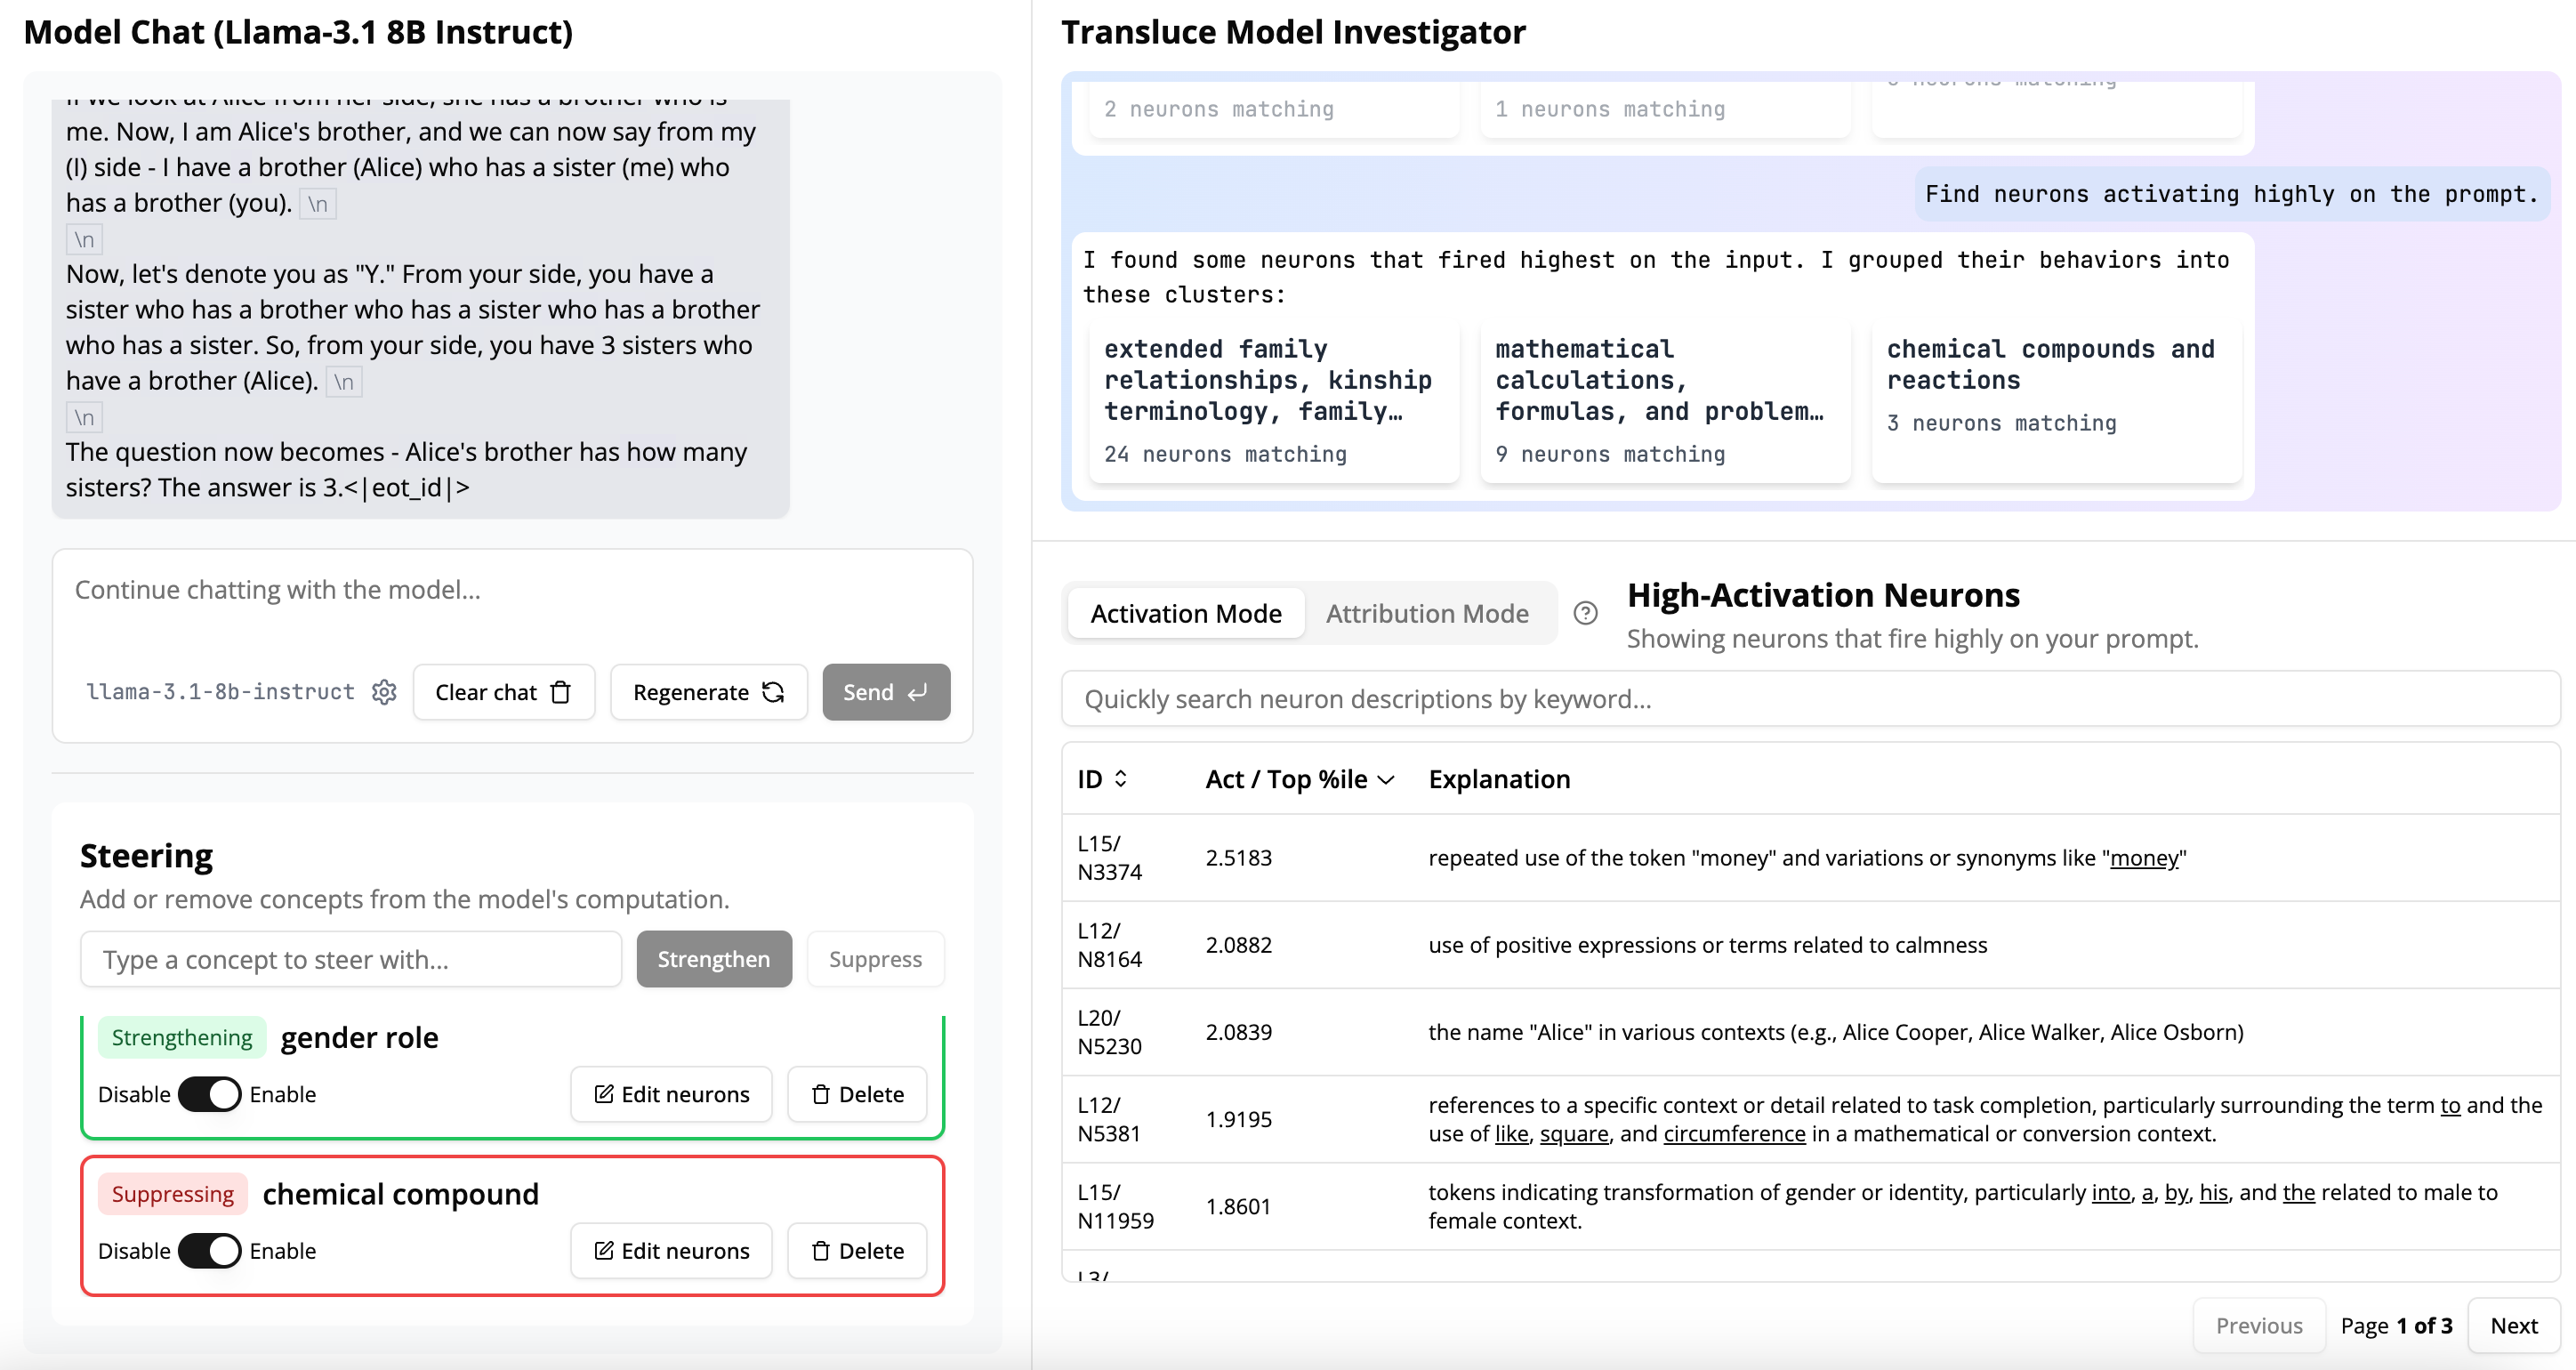The height and width of the screenshot is (1370, 2576).
Task: Open the extended family relationships cluster
Action: click(1272, 401)
